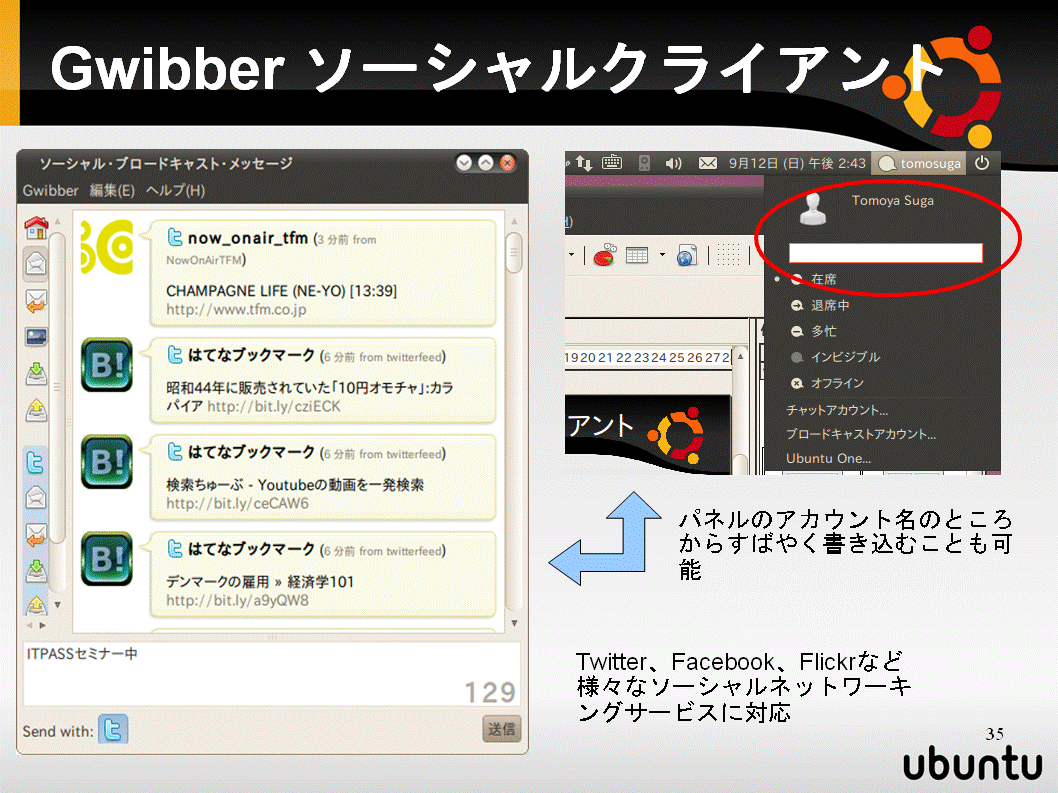The image size is (1058, 793).
Task: Click the 送信 send button
Action: tap(501, 730)
